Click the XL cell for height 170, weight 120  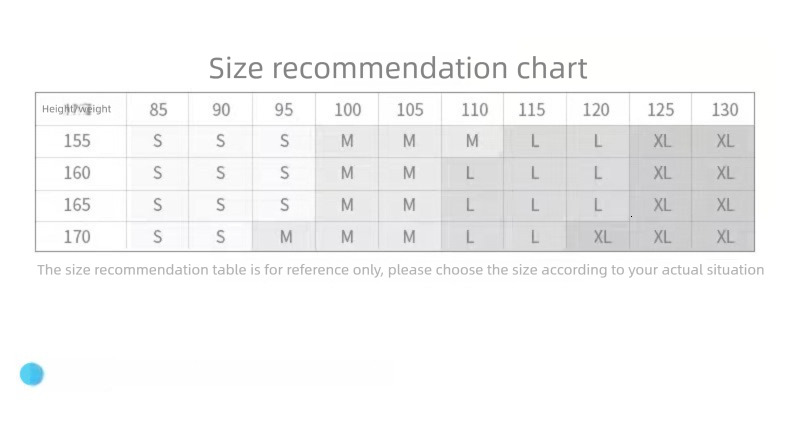[601, 237]
